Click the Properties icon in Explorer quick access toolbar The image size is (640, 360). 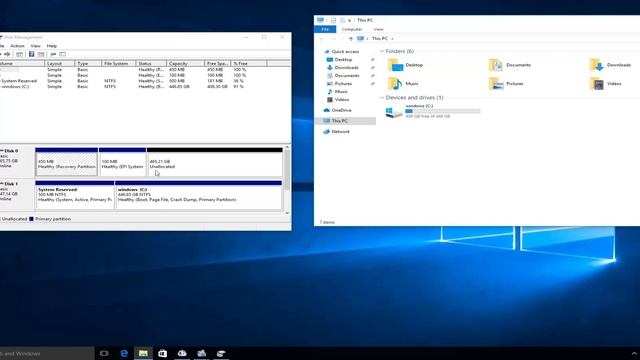(x=333, y=20)
